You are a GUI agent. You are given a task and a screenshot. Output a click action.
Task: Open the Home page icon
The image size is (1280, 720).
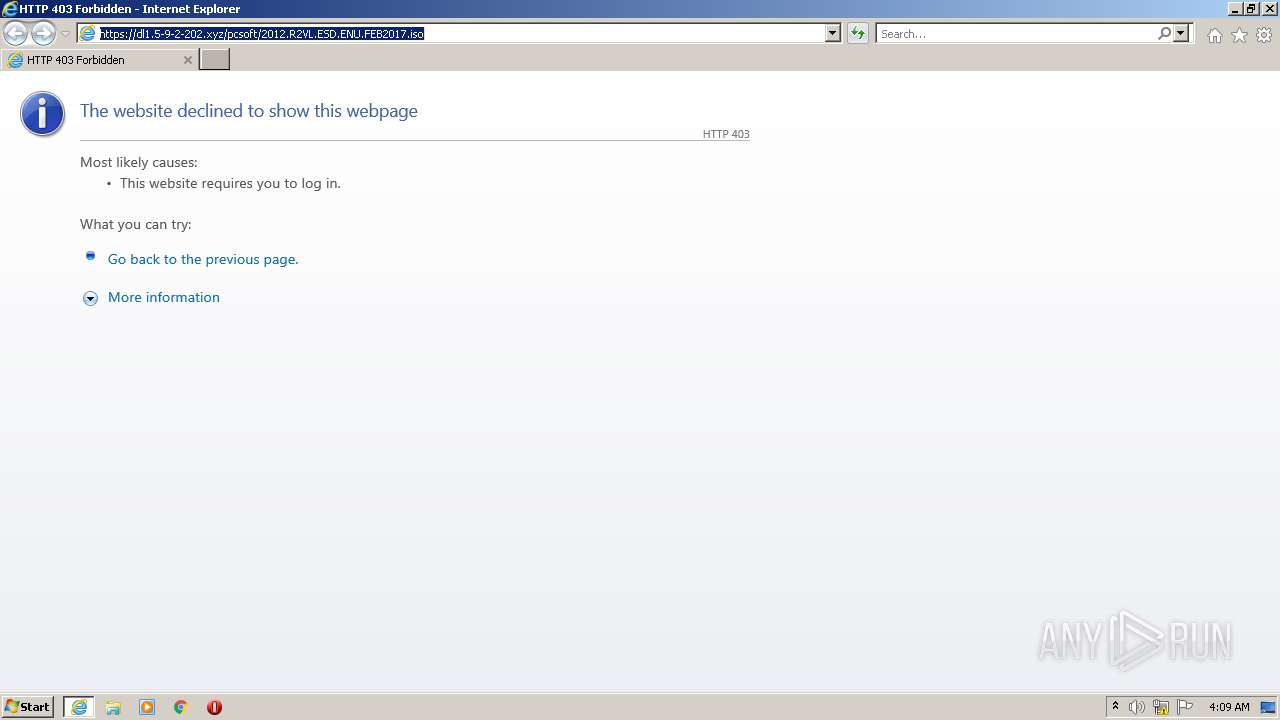pyautogui.click(x=1214, y=35)
